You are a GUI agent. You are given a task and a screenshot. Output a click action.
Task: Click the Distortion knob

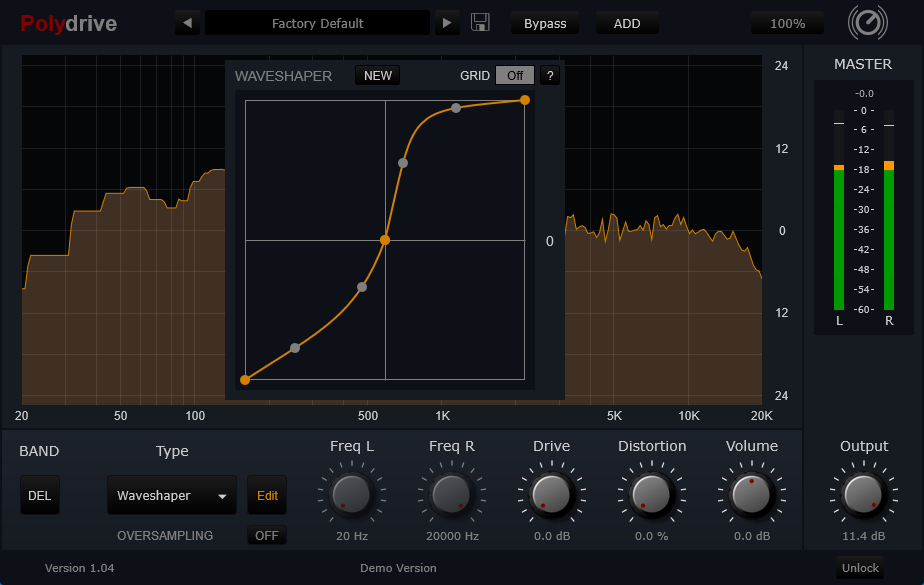pos(652,494)
